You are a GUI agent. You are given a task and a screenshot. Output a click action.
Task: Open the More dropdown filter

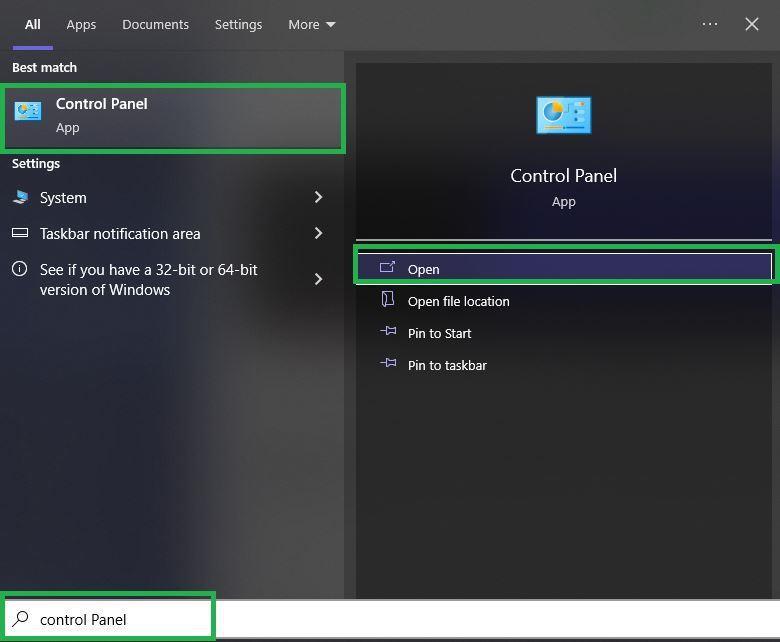pos(311,24)
